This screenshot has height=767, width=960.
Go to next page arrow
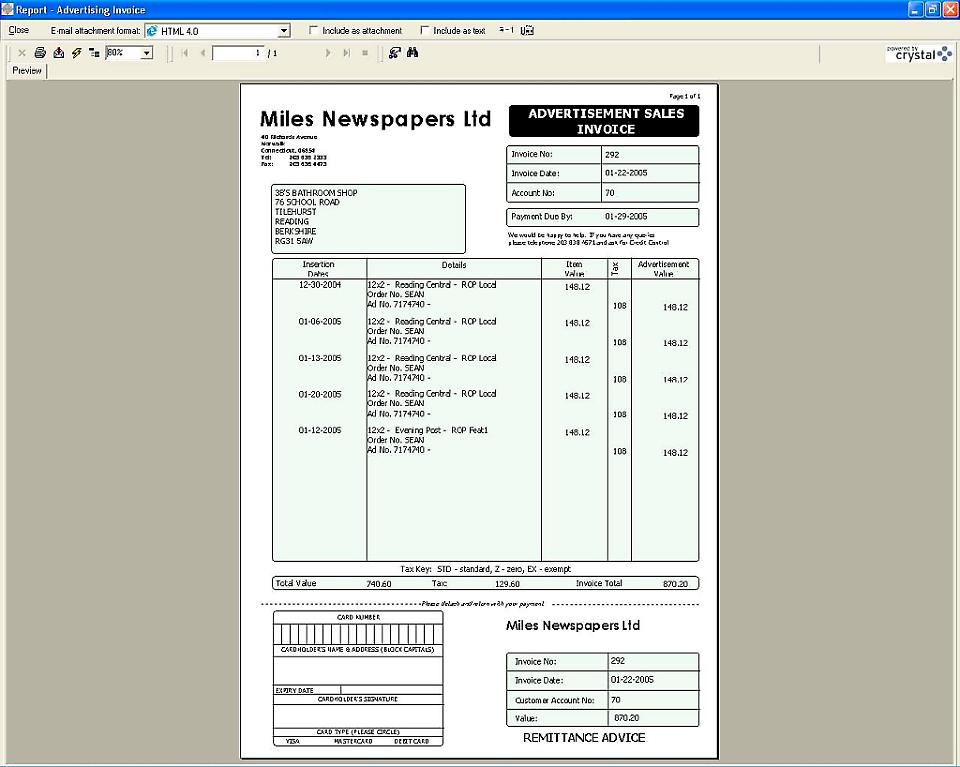click(328, 53)
